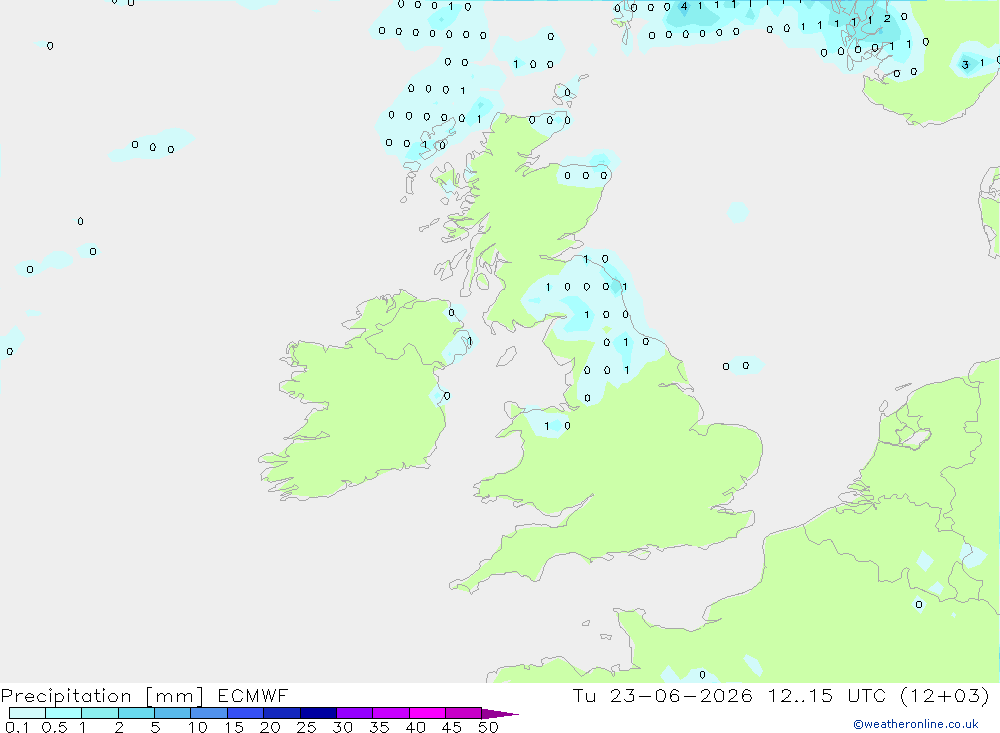
Task: Click the 0.1–0.5 mm lightest cyan legend swatch
Action: (27, 713)
